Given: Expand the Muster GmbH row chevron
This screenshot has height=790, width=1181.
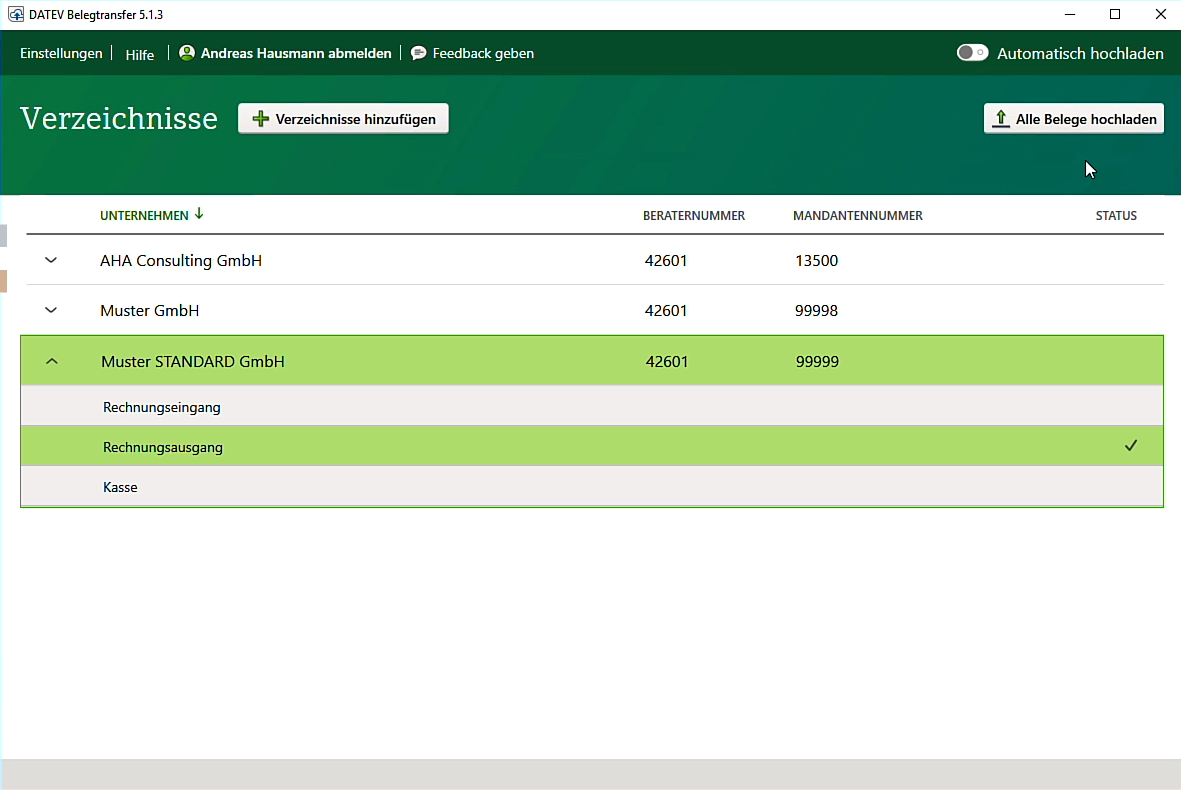Looking at the screenshot, I should [x=50, y=310].
